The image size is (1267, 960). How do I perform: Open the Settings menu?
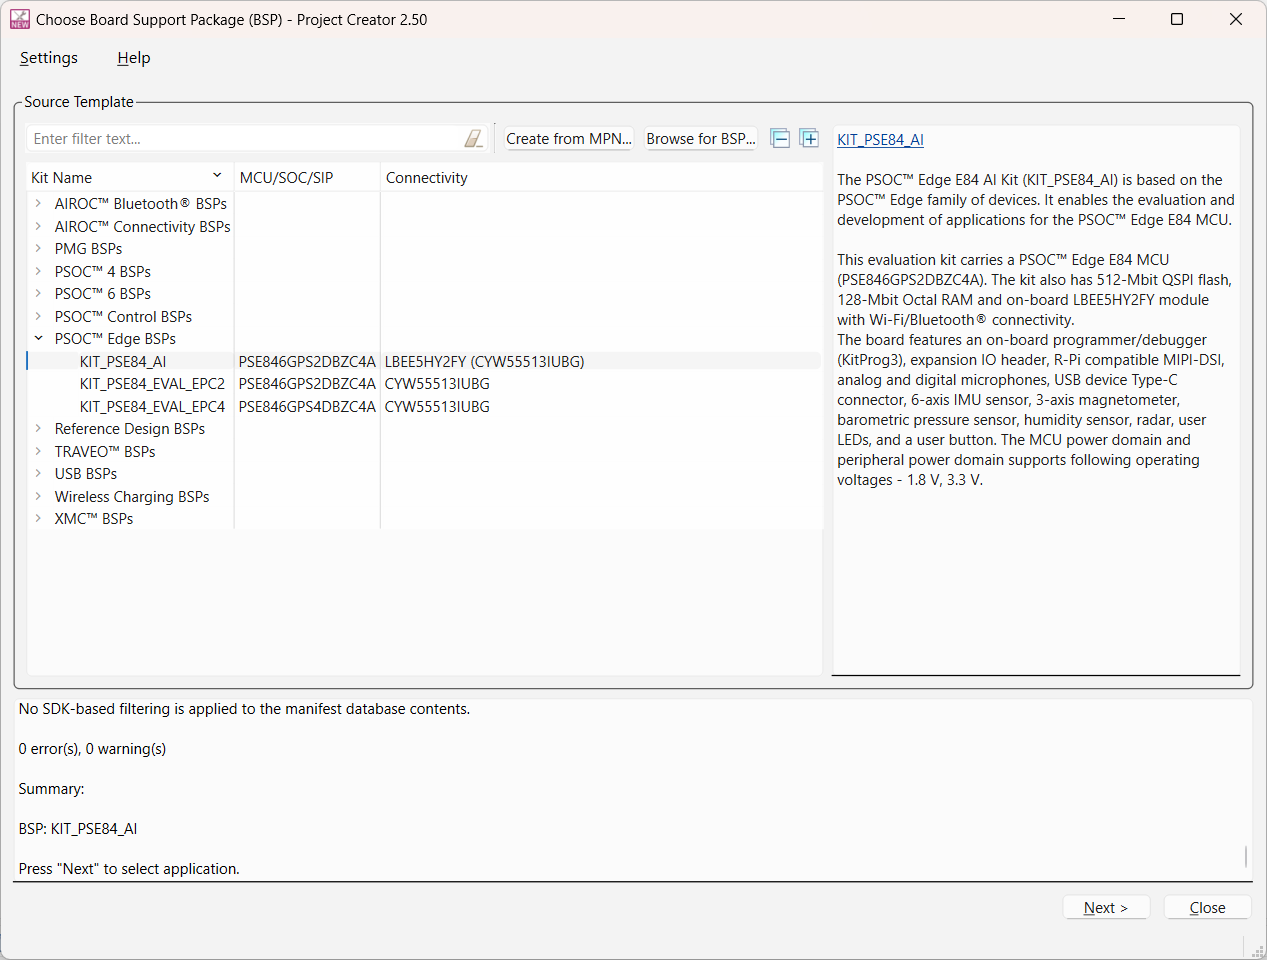tap(49, 58)
